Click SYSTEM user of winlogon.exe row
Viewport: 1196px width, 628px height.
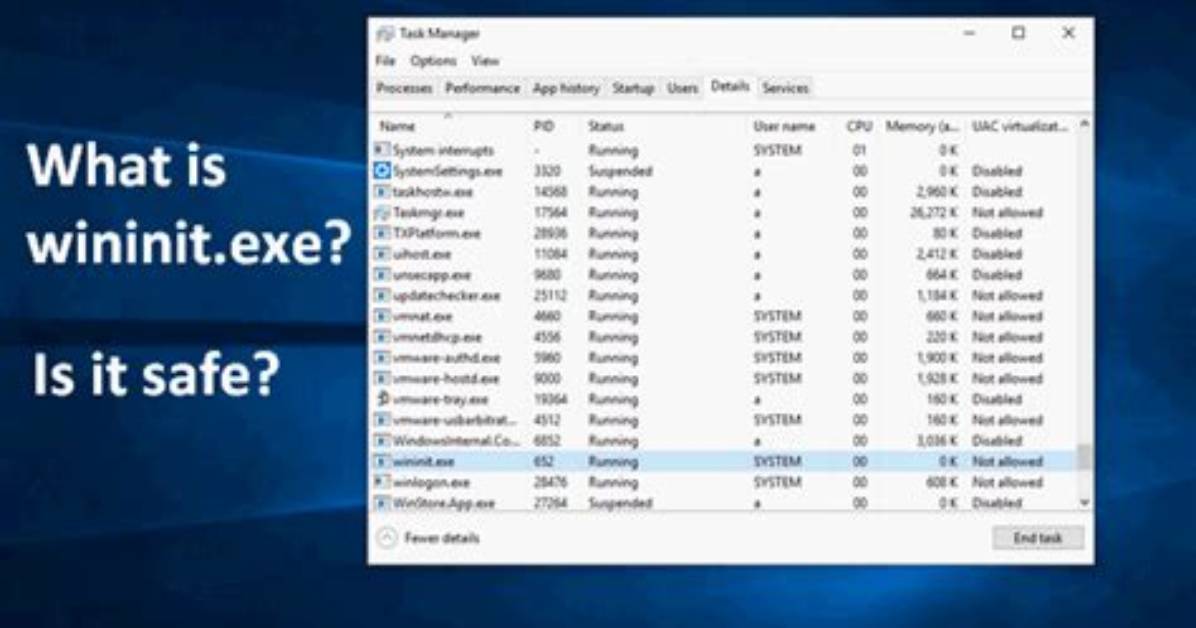click(x=777, y=482)
